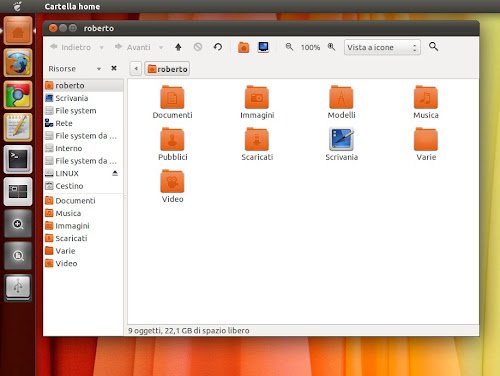The height and width of the screenshot is (376, 500).
Task: Open the computer toolbar icon
Action: 263,47
